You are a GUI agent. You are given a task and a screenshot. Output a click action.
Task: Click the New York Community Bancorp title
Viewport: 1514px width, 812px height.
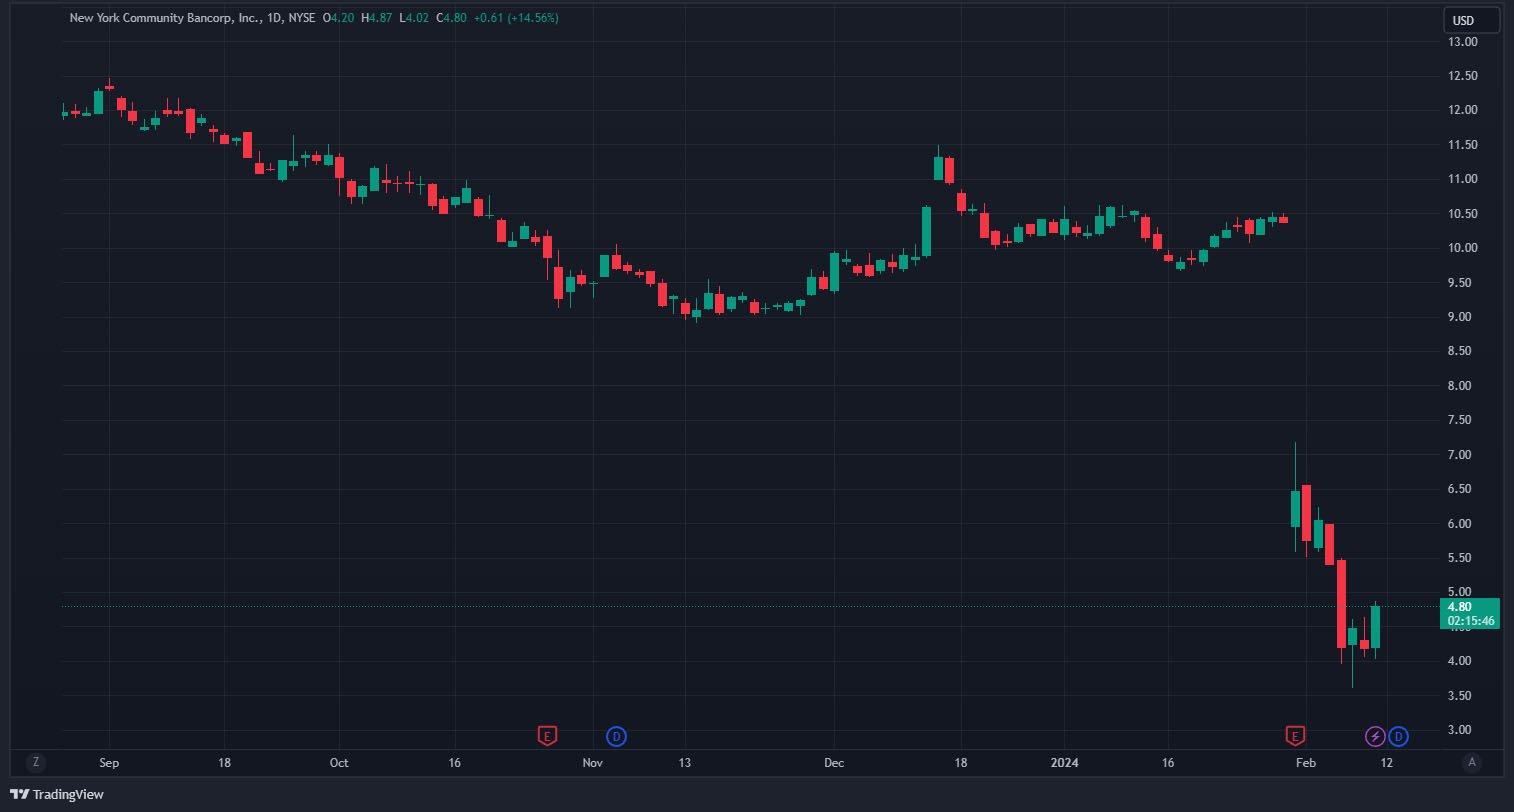pos(165,18)
